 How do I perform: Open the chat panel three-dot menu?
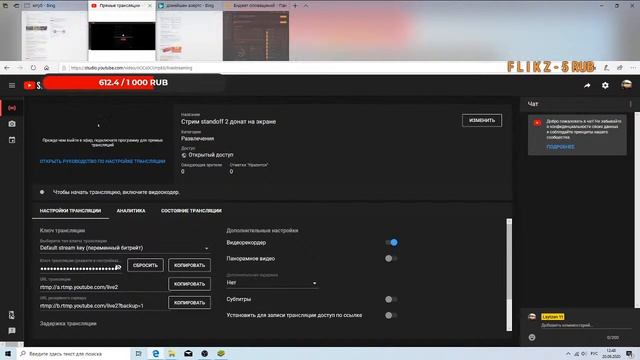pyautogui.click(x=631, y=104)
